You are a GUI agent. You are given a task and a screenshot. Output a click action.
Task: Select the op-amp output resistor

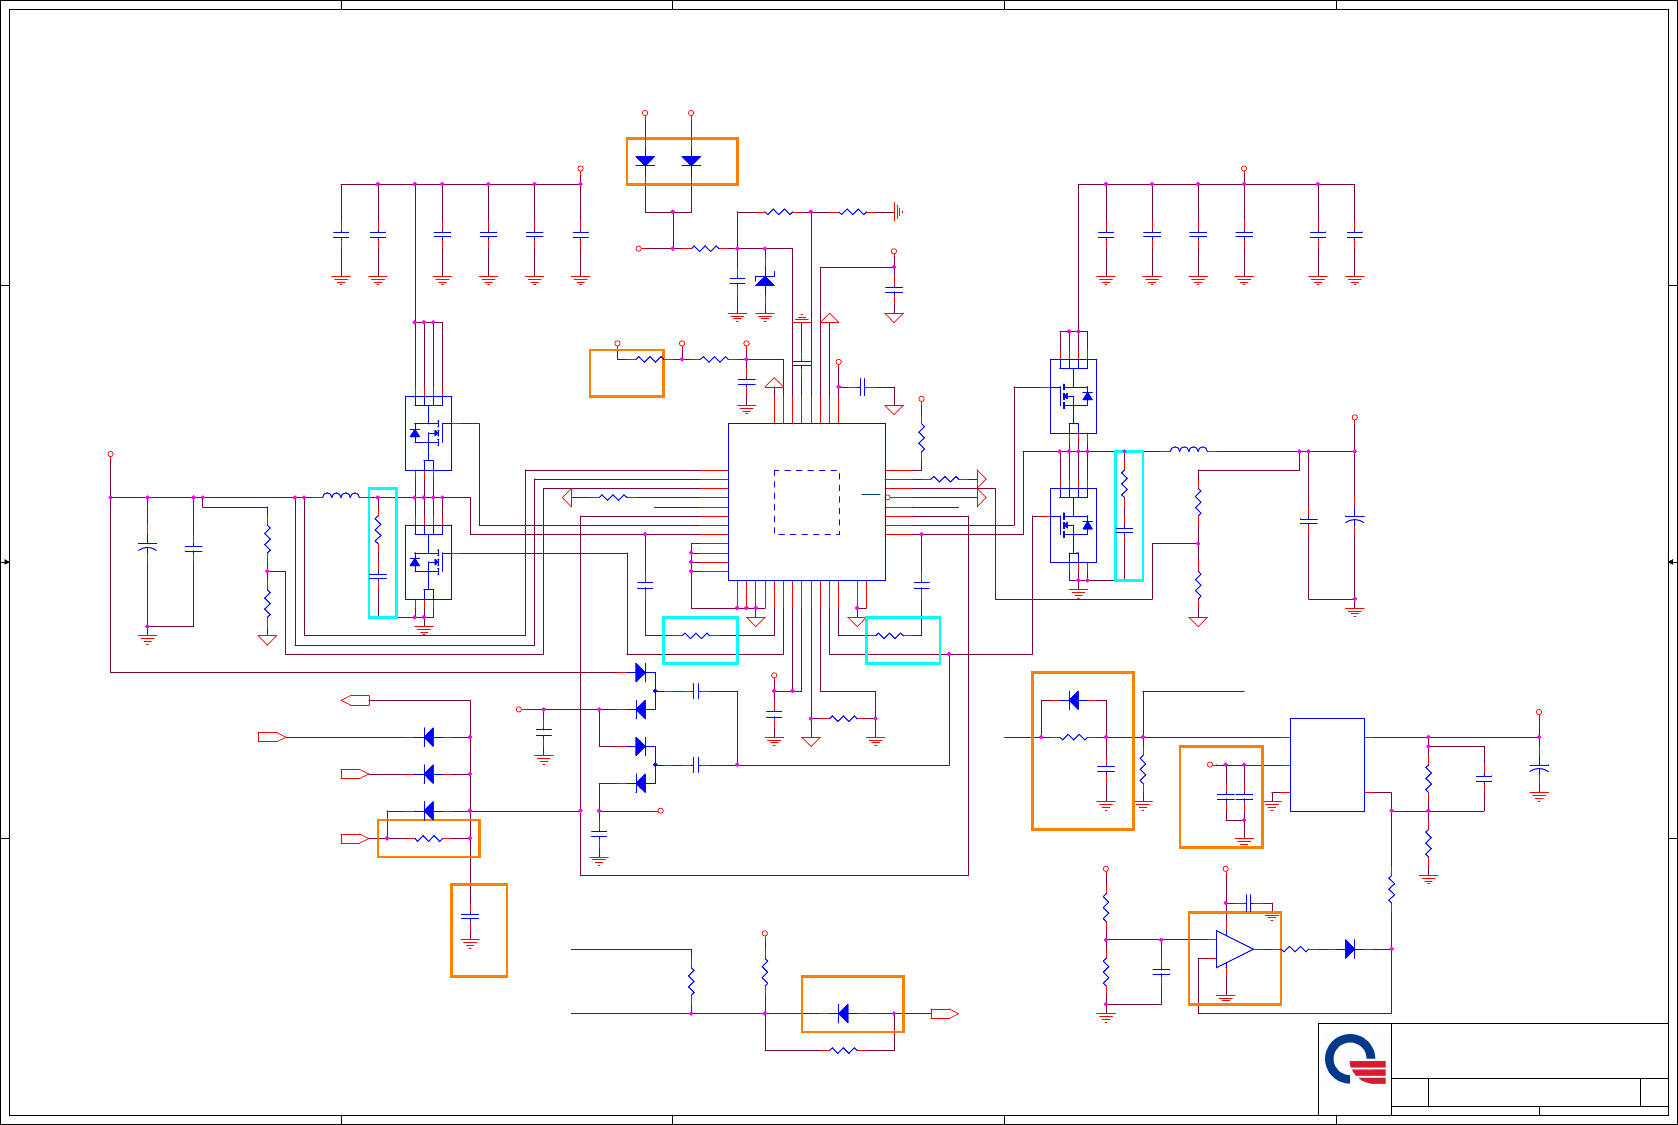pyautogui.click(x=1295, y=949)
